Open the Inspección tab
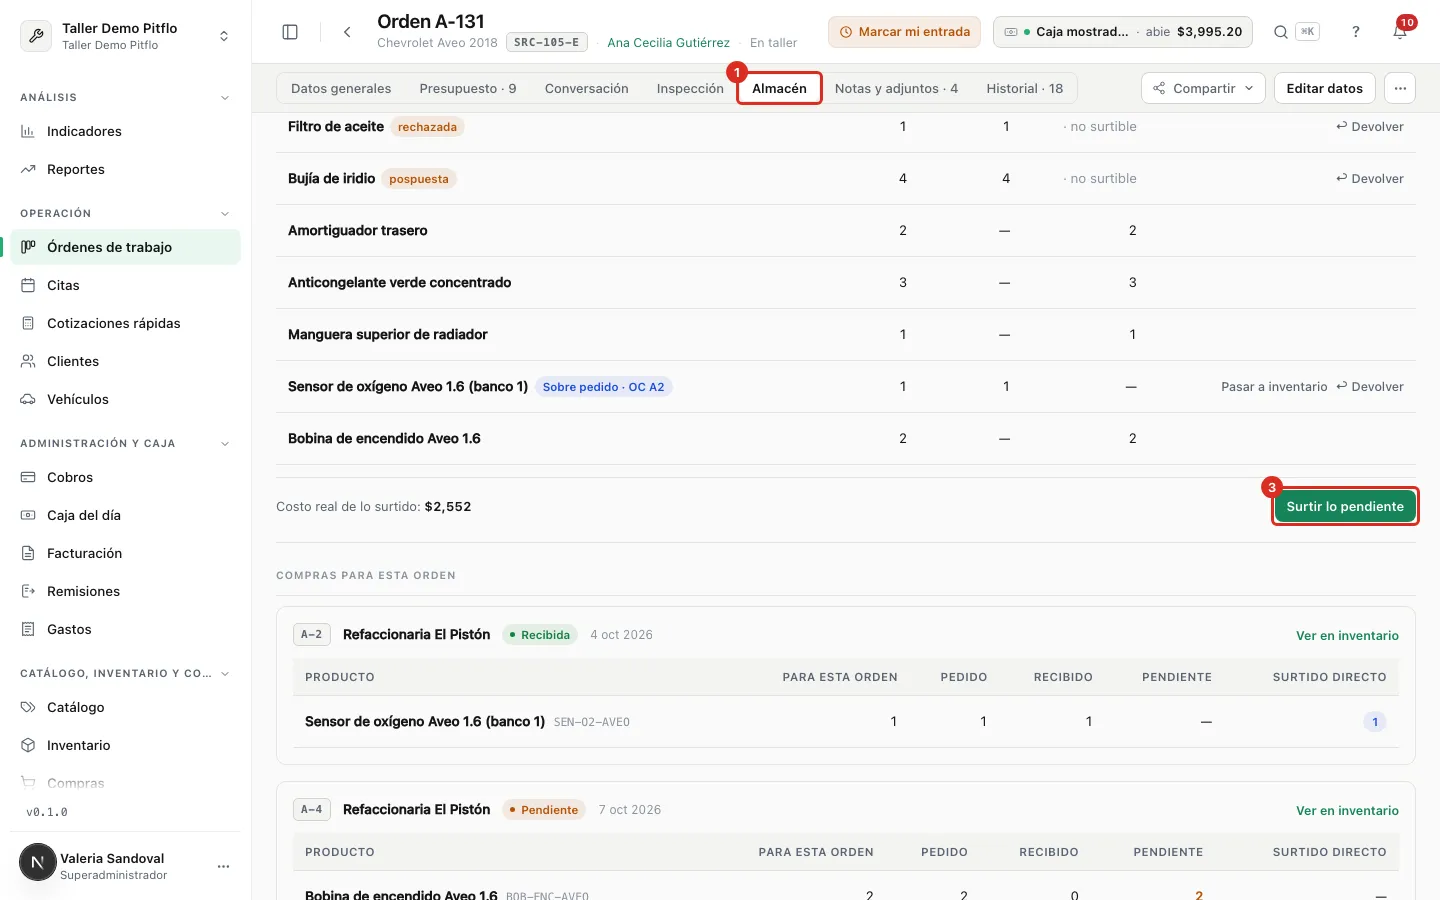This screenshot has height=900, width=1440. click(x=690, y=88)
